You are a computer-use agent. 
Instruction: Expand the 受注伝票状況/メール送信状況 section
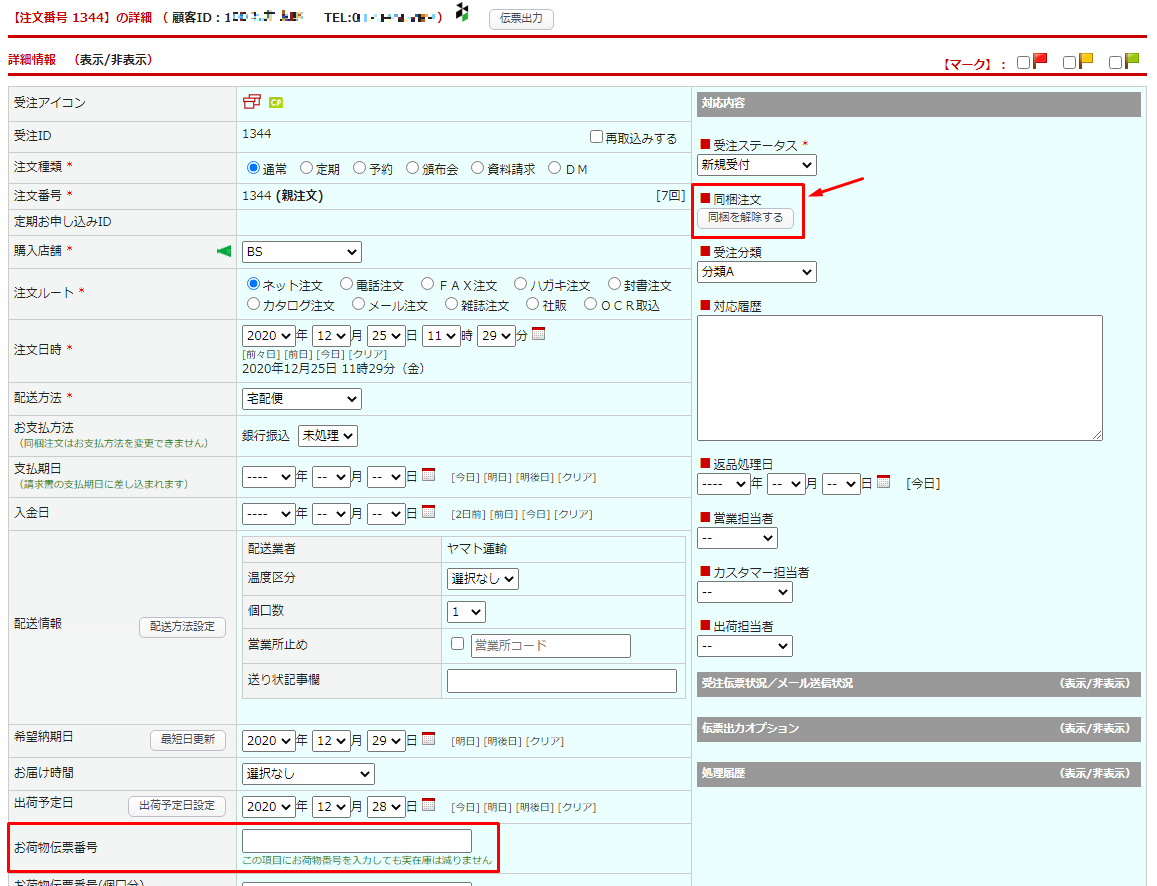tap(1094, 684)
